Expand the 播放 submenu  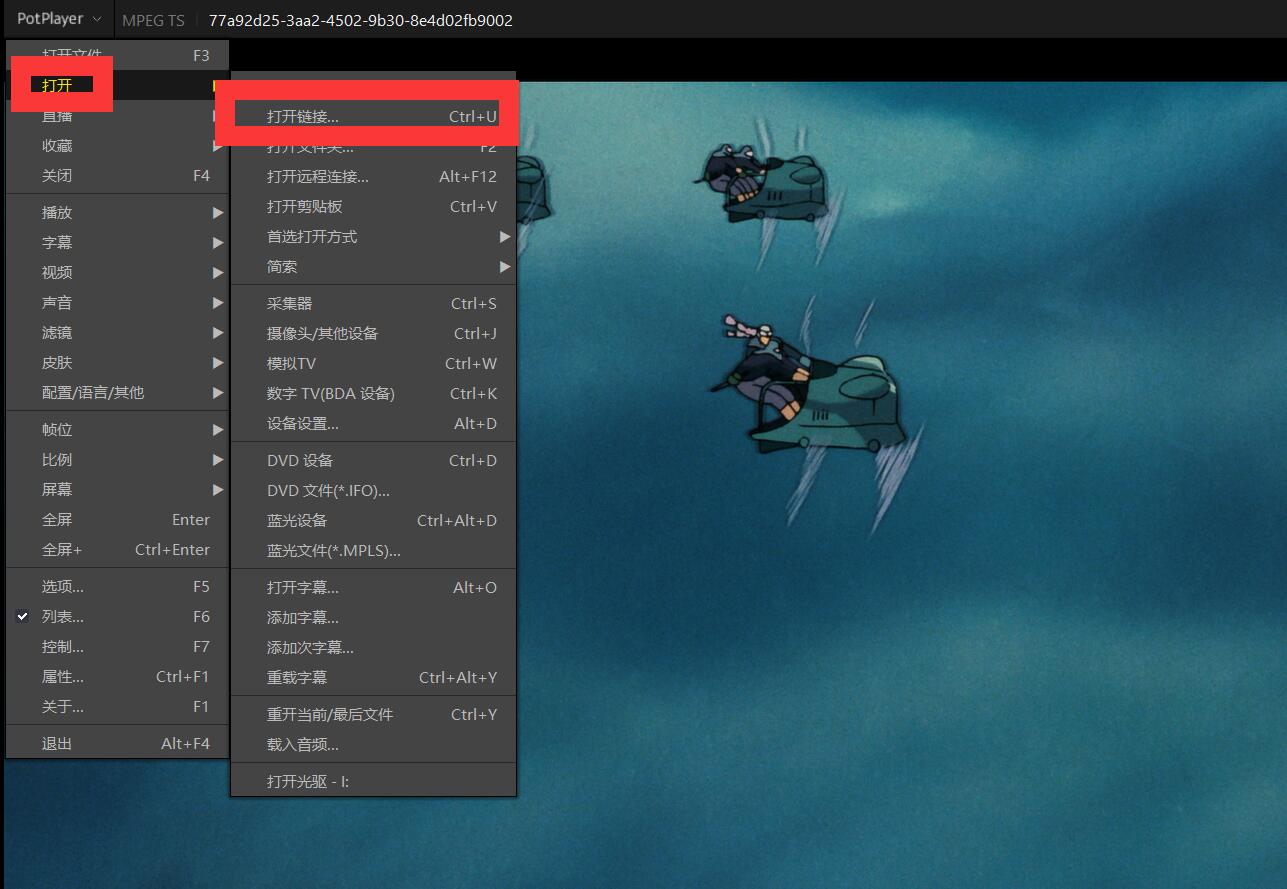click(118, 213)
